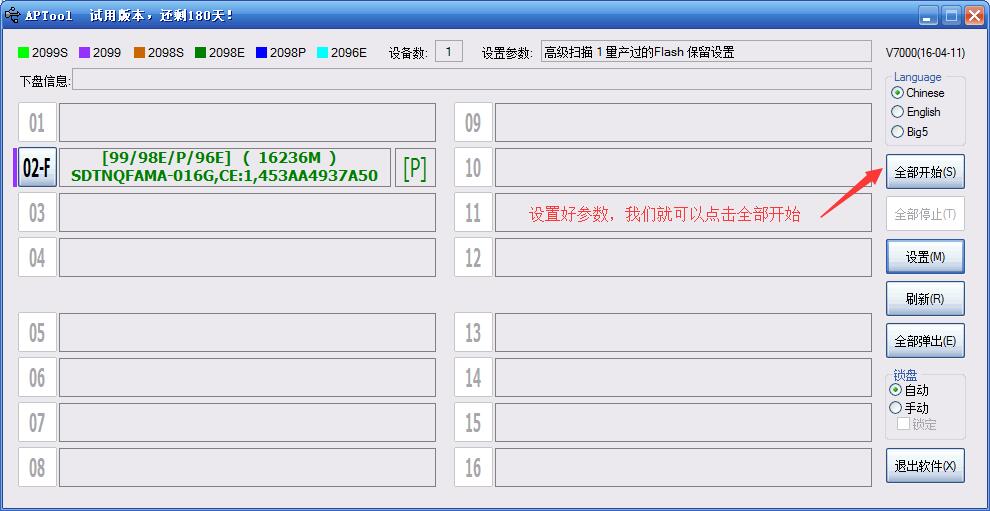Viewport: 990px width, 511px height.
Task: Click the V7000(16-04-11) version text
Action: [x=925, y=53]
